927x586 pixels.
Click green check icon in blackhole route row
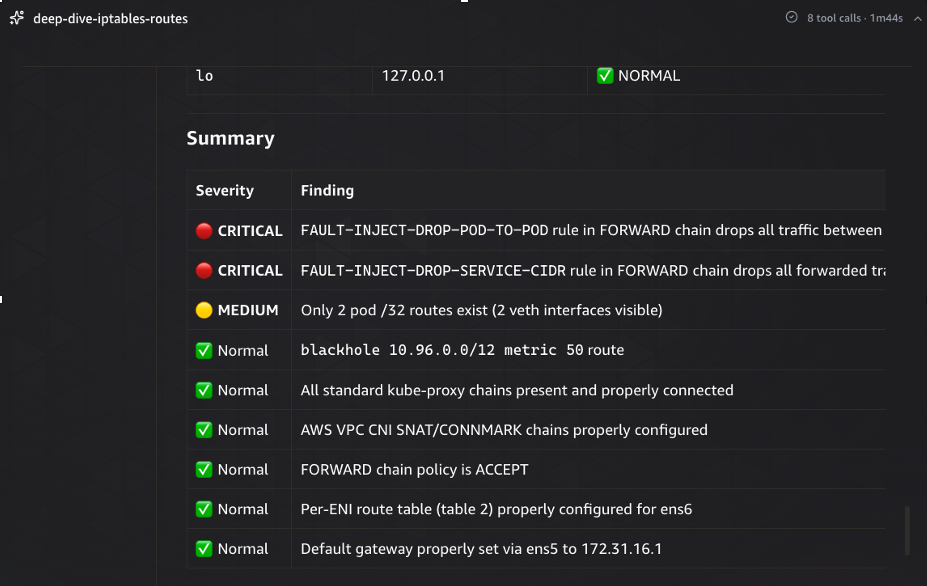pos(204,351)
